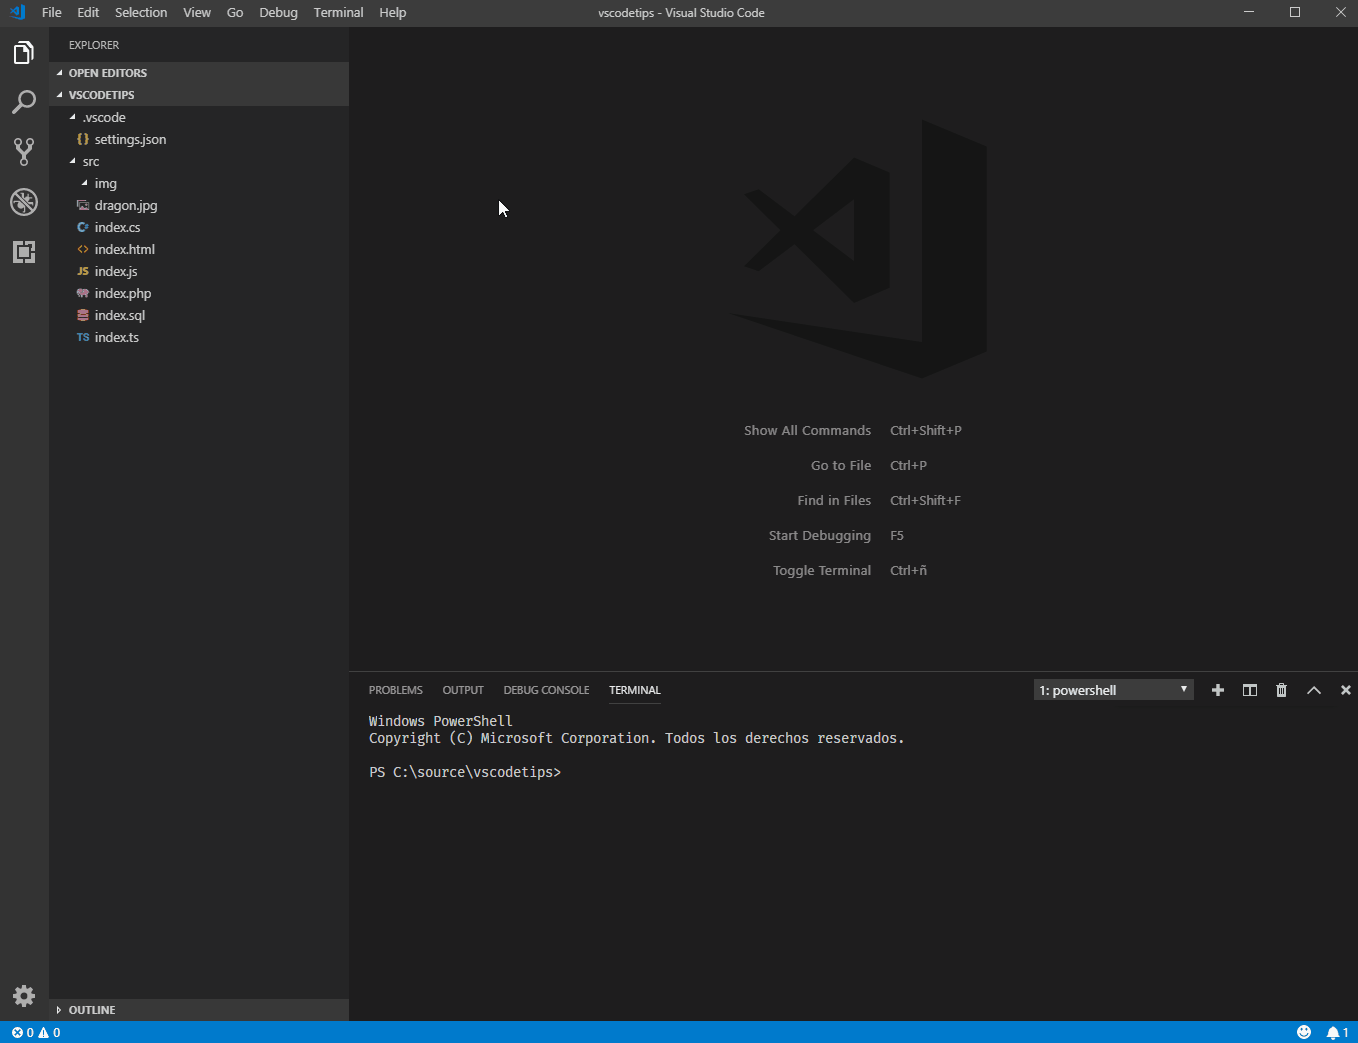This screenshot has width=1358, height=1043.
Task: Click the Toggle Terminal hint text
Action: tap(822, 570)
